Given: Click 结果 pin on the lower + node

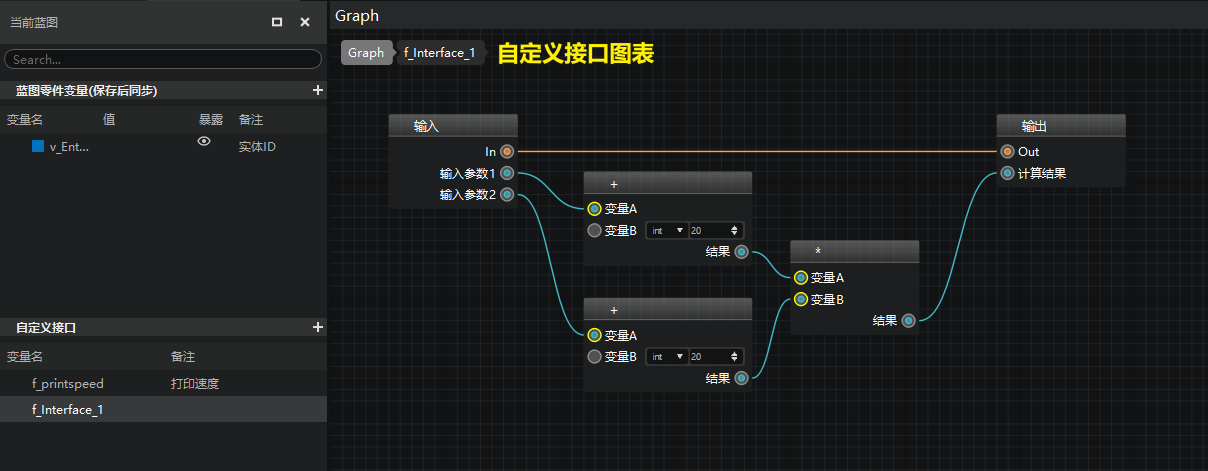Looking at the screenshot, I should pyautogui.click(x=741, y=378).
